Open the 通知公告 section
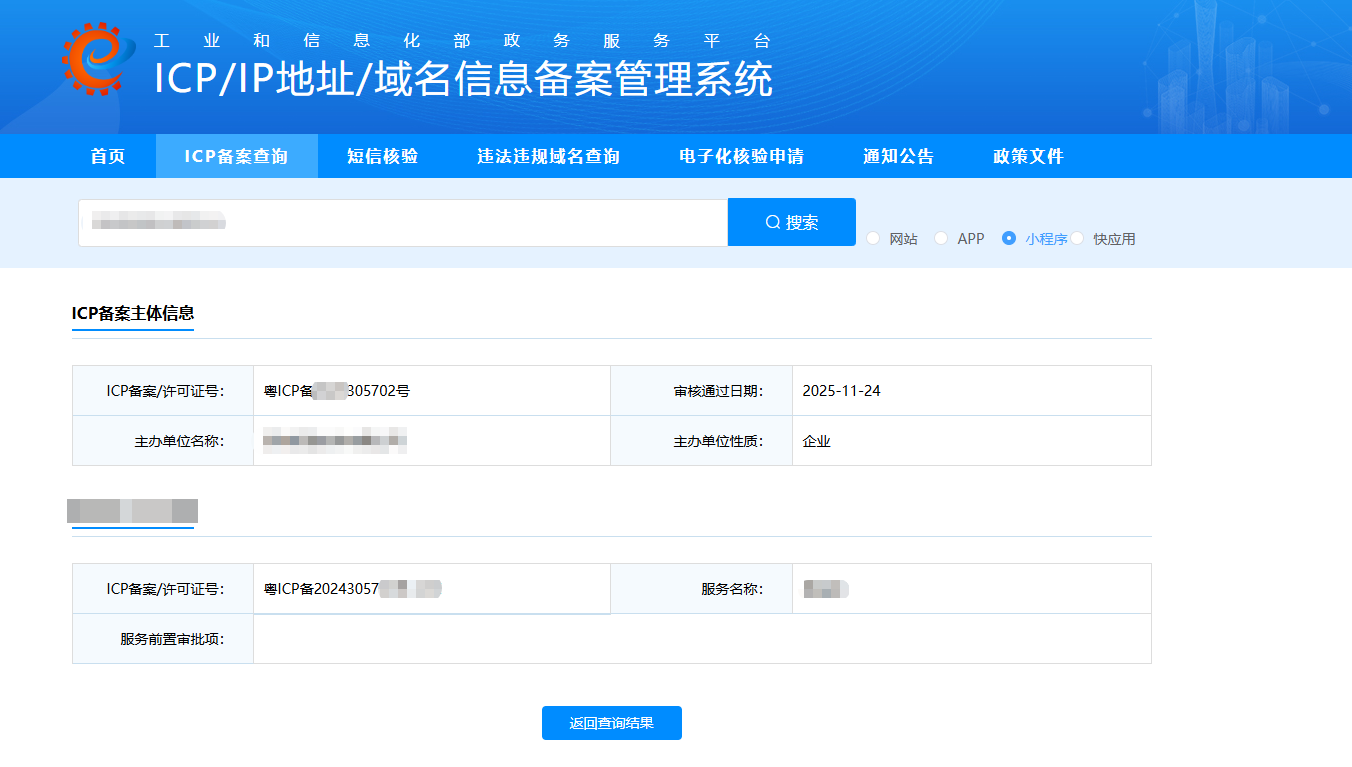Image resolution: width=1352 pixels, height=767 pixels. 898,156
